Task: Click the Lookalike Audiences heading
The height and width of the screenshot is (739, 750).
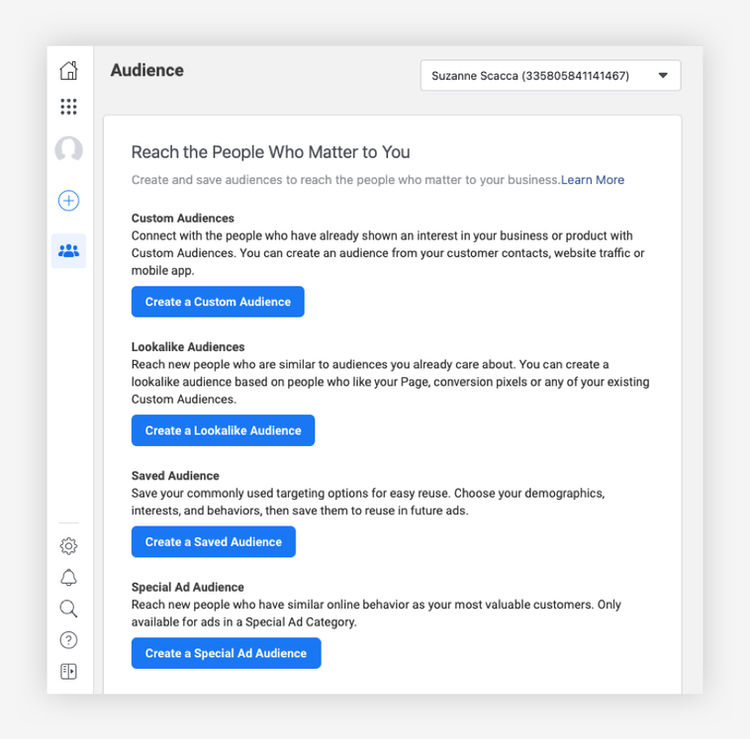Action: pos(188,347)
